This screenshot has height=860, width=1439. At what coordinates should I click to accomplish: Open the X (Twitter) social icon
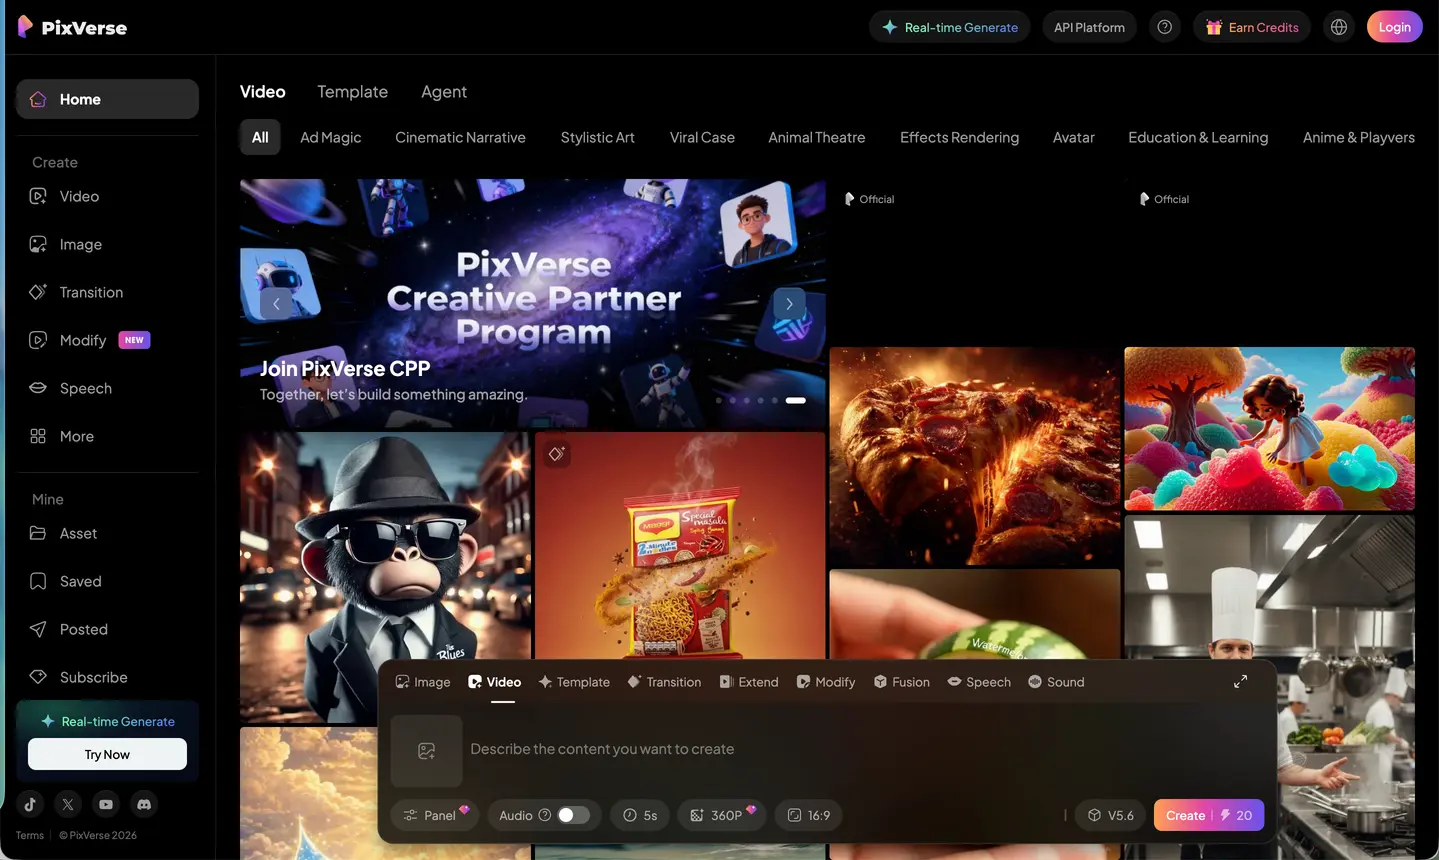coord(68,804)
